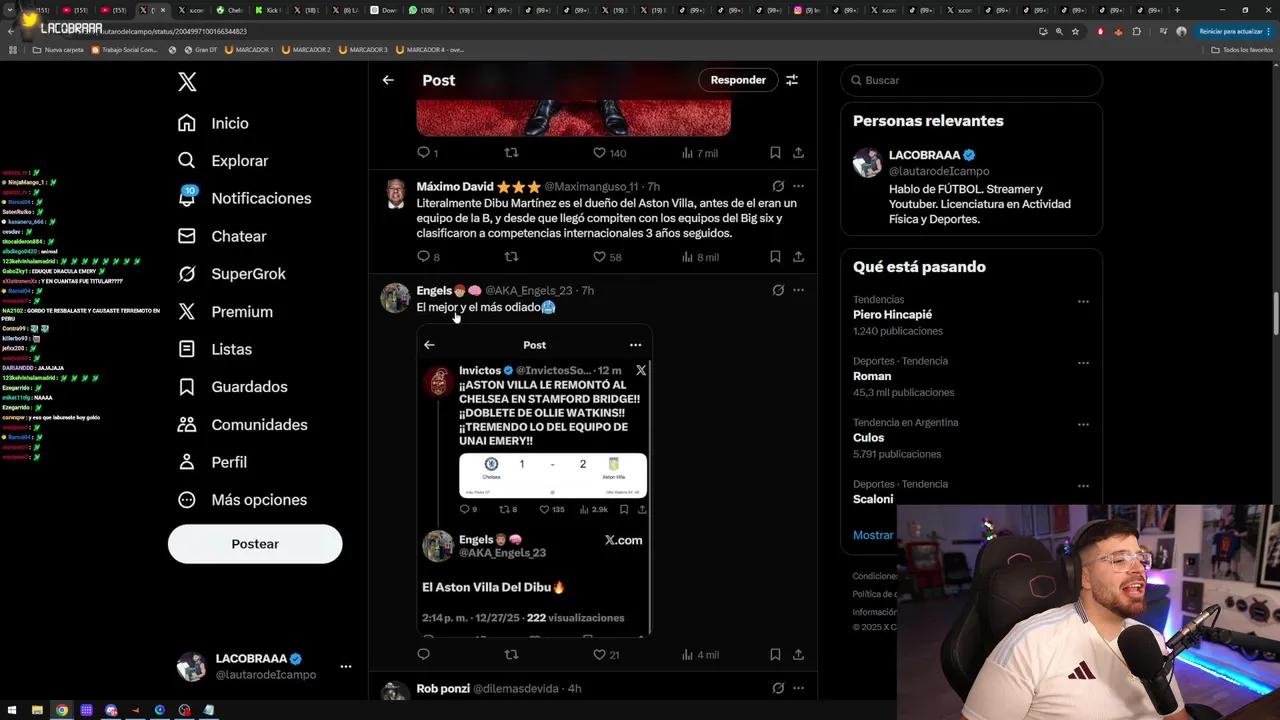Open Grok icon on Máximo David's post

click(x=778, y=186)
